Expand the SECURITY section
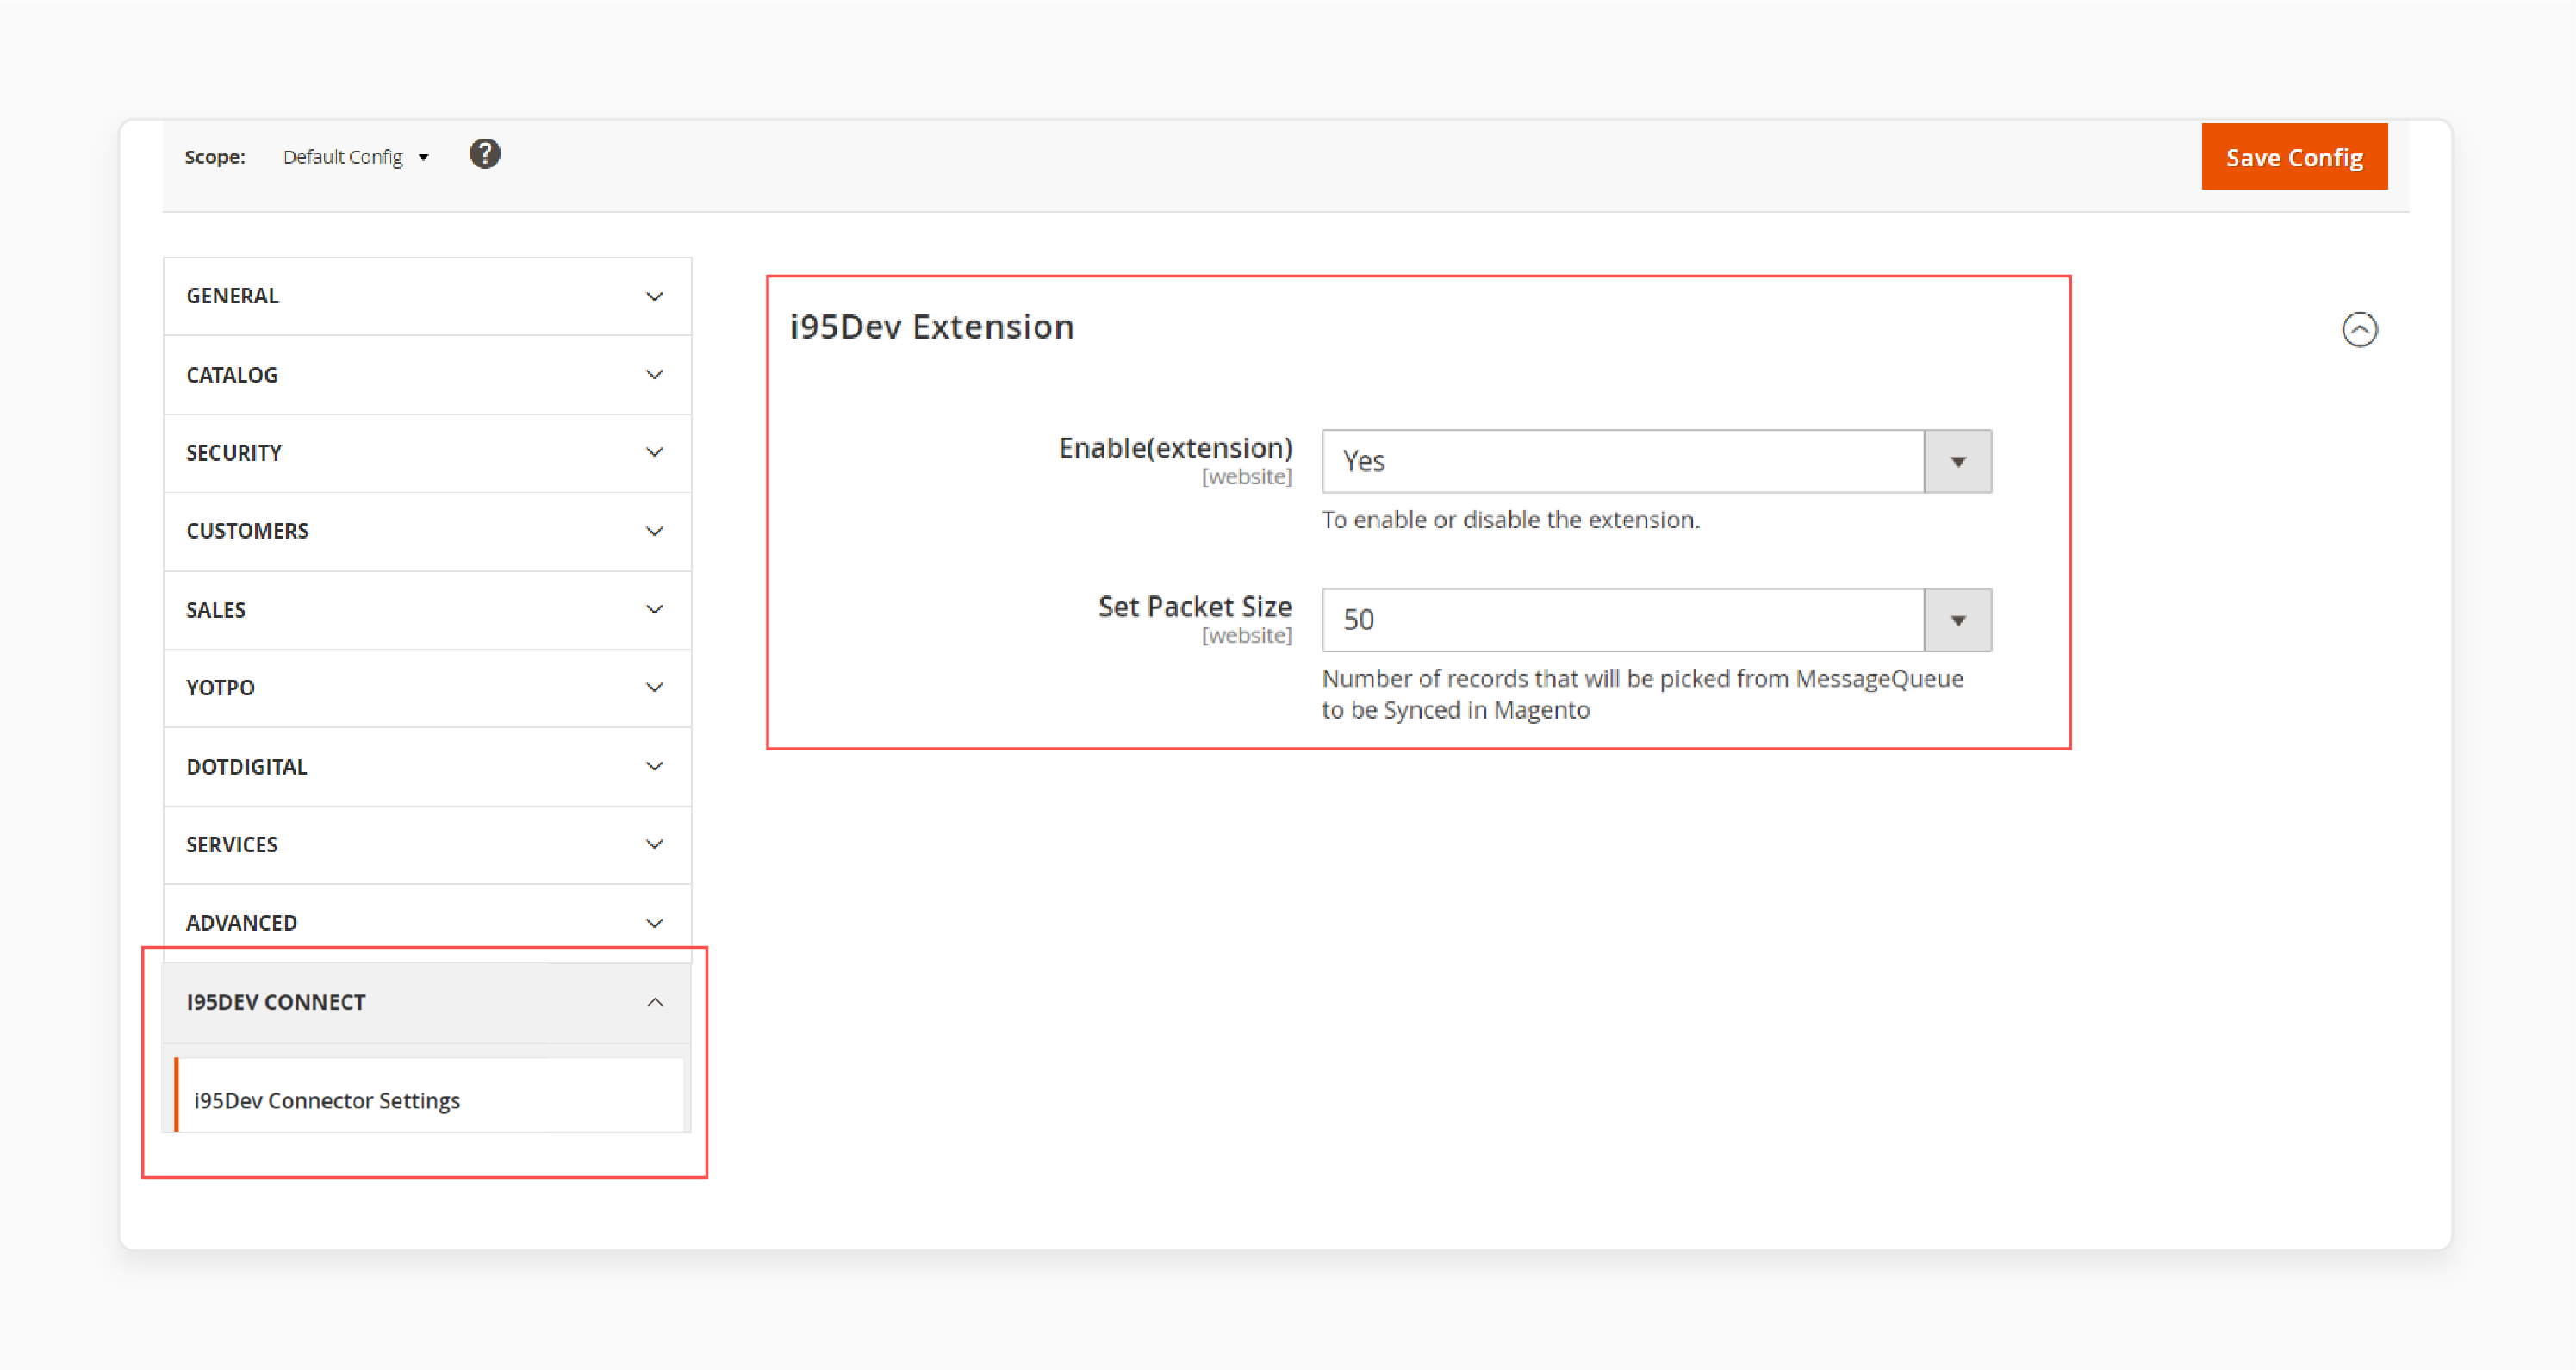 click(427, 451)
